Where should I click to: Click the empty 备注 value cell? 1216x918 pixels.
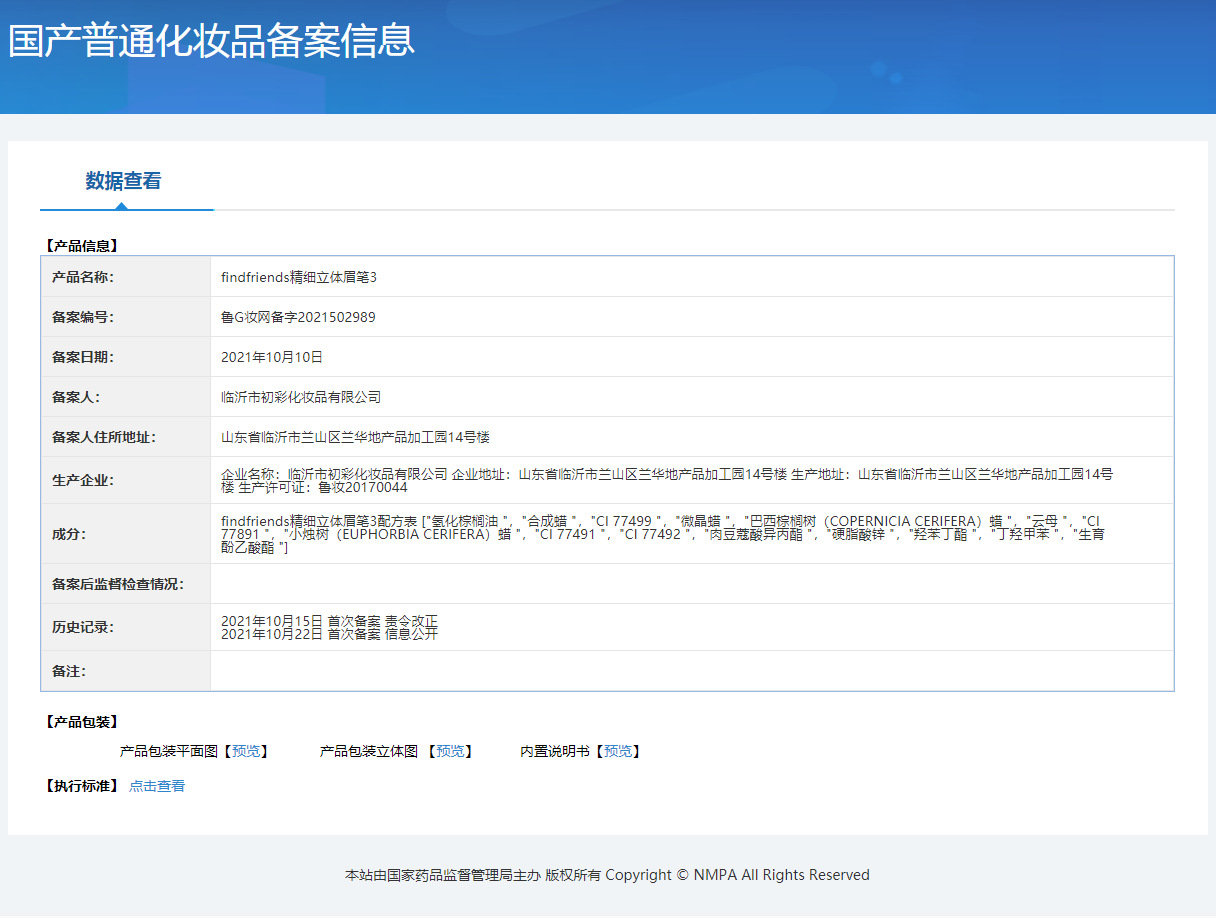(691, 671)
